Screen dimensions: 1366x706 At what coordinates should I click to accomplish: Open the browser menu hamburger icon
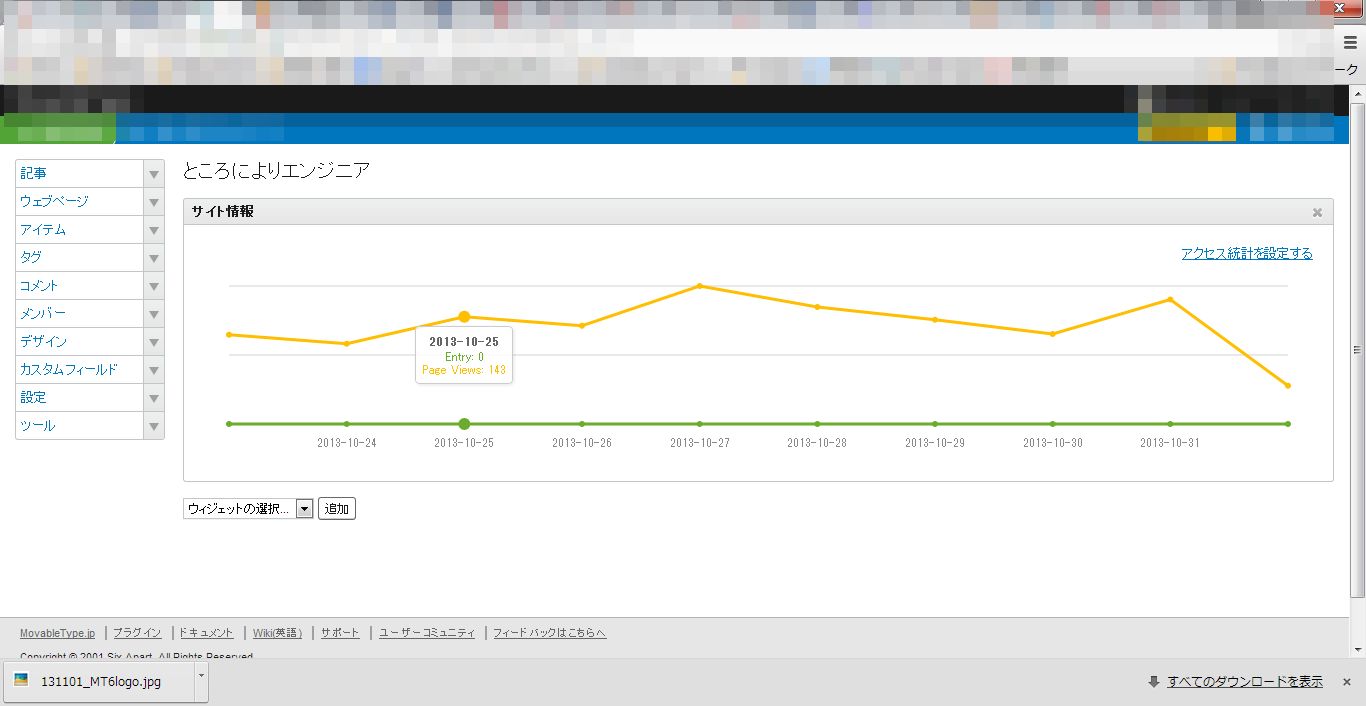click(1350, 42)
